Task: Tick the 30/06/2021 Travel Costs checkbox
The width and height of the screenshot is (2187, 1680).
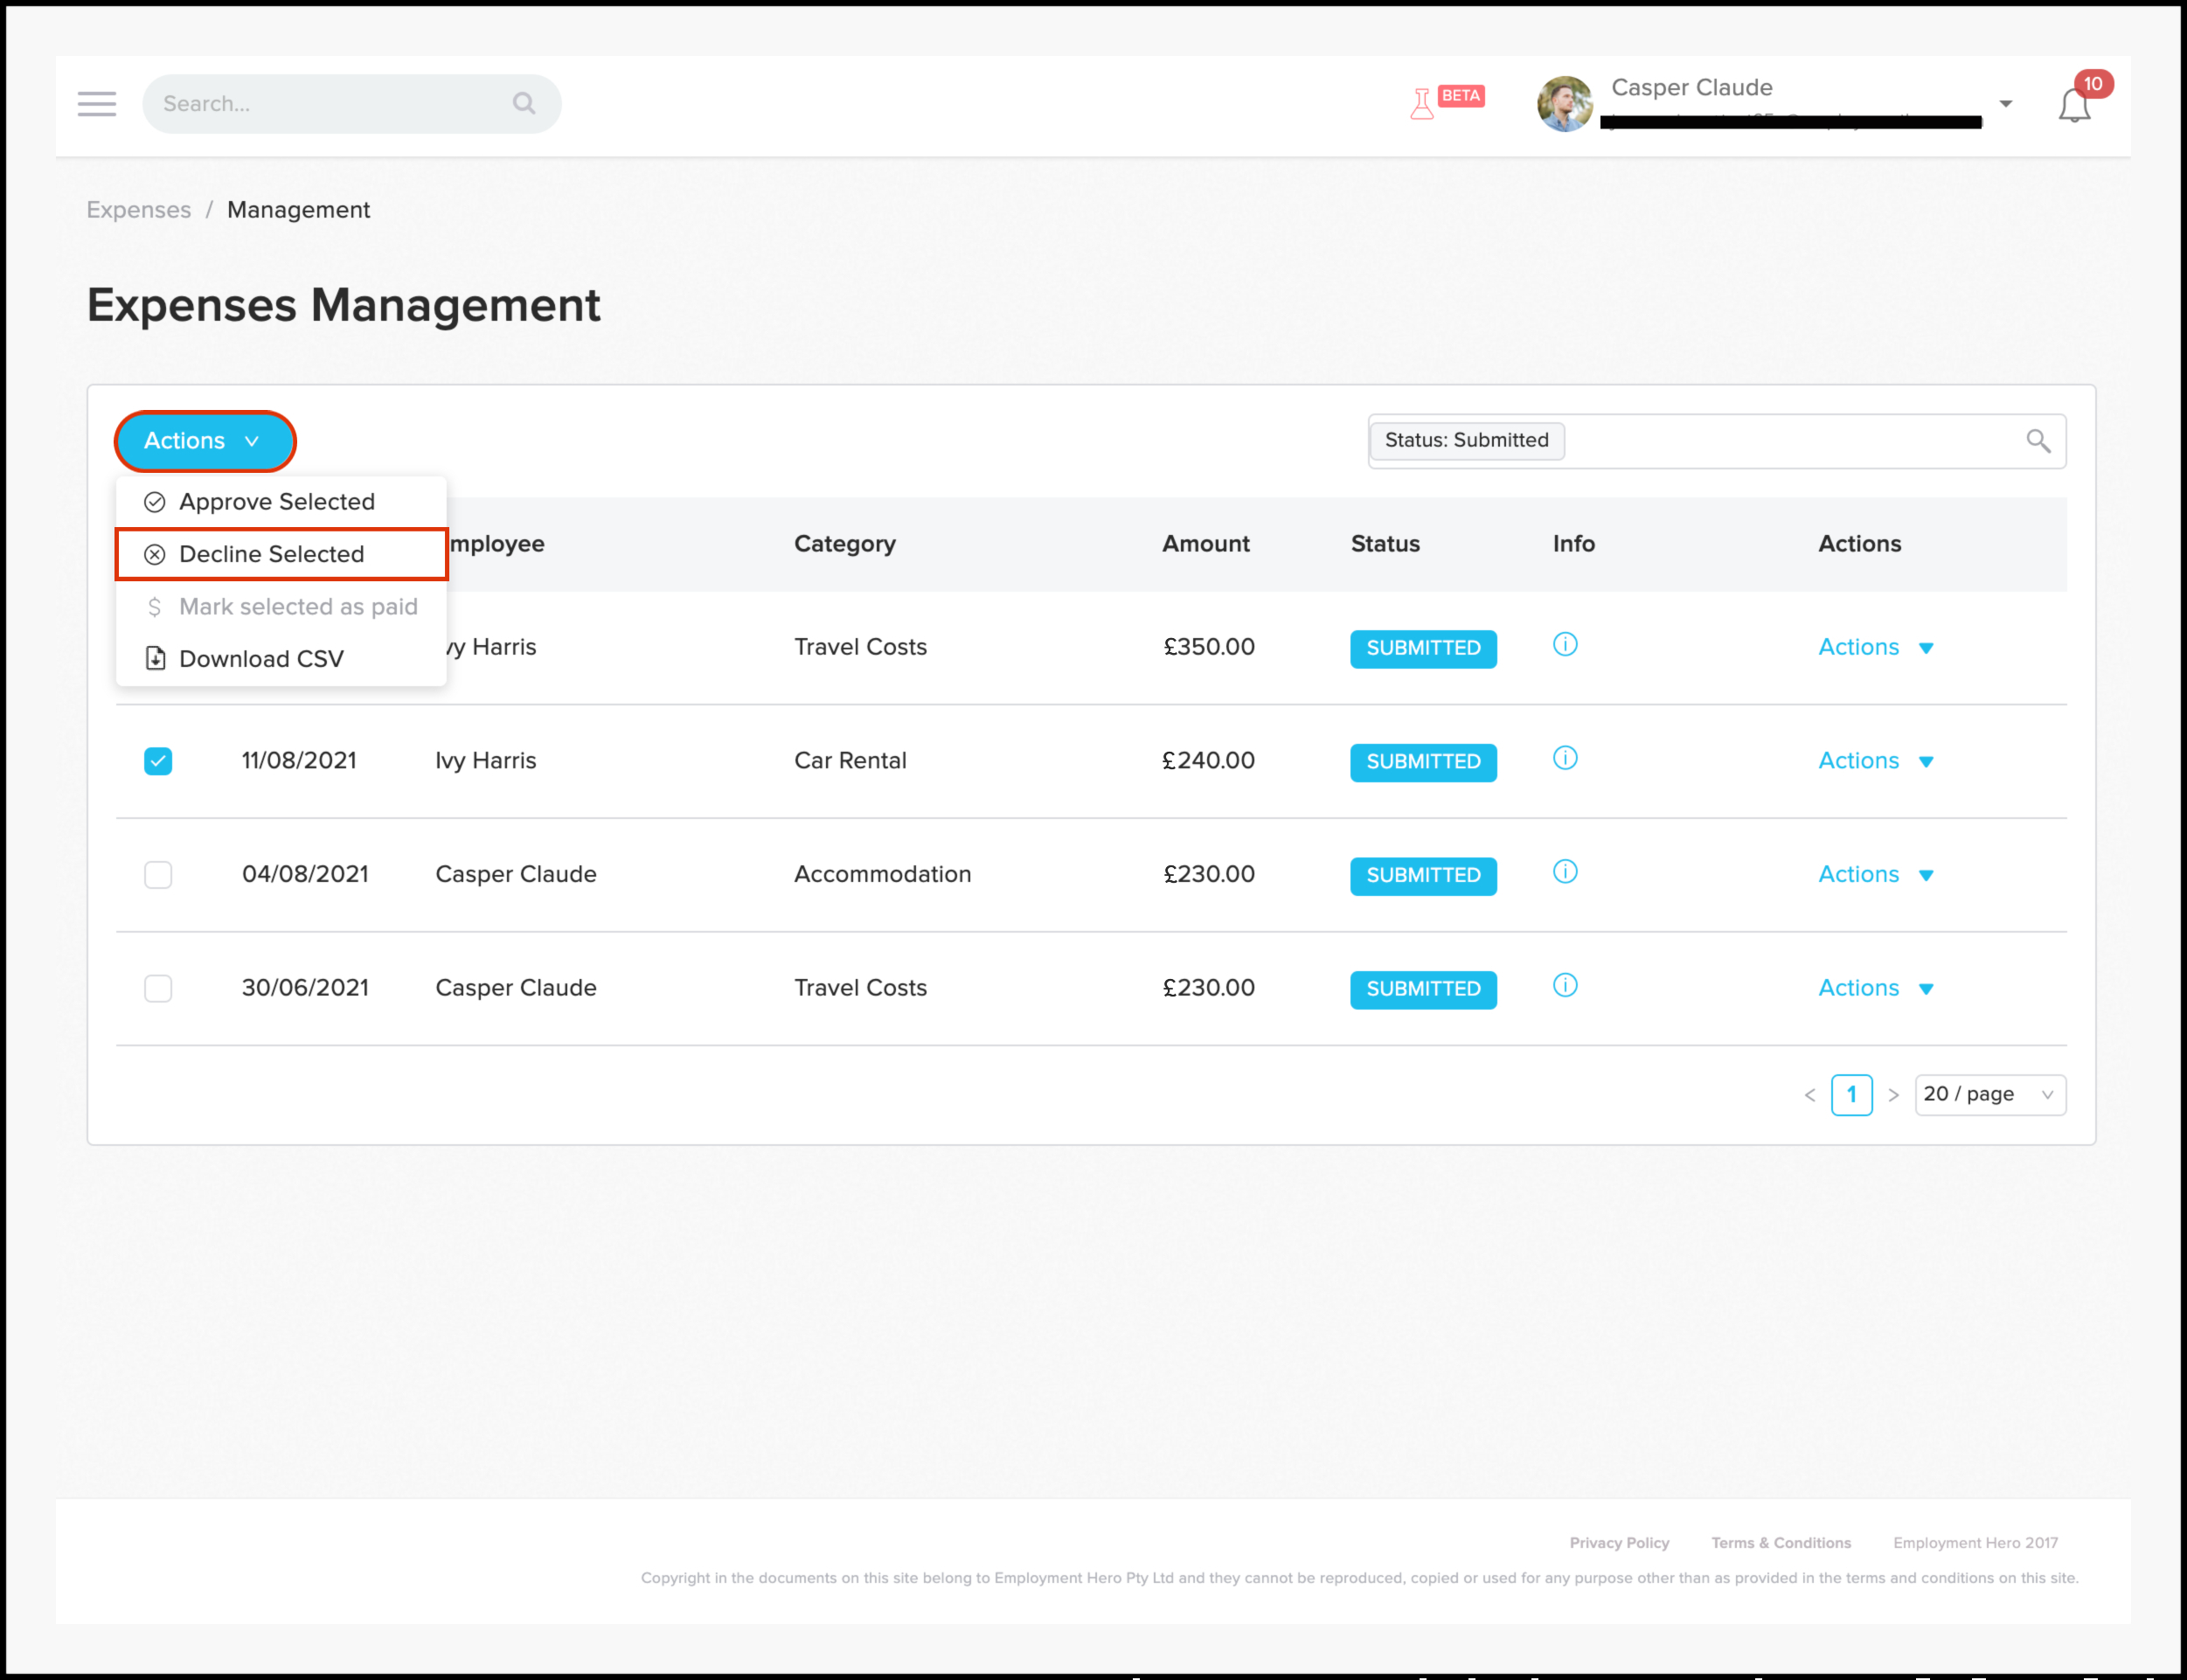Action: [x=158, y=988]
